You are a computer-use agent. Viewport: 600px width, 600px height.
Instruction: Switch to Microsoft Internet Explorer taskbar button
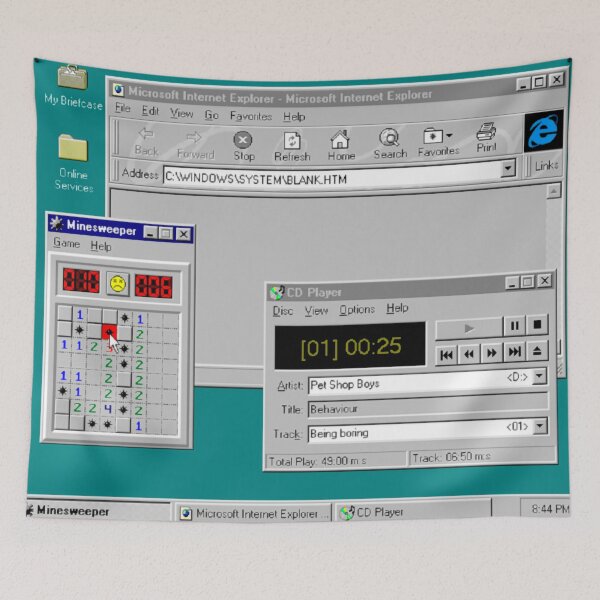click(253, 513)
